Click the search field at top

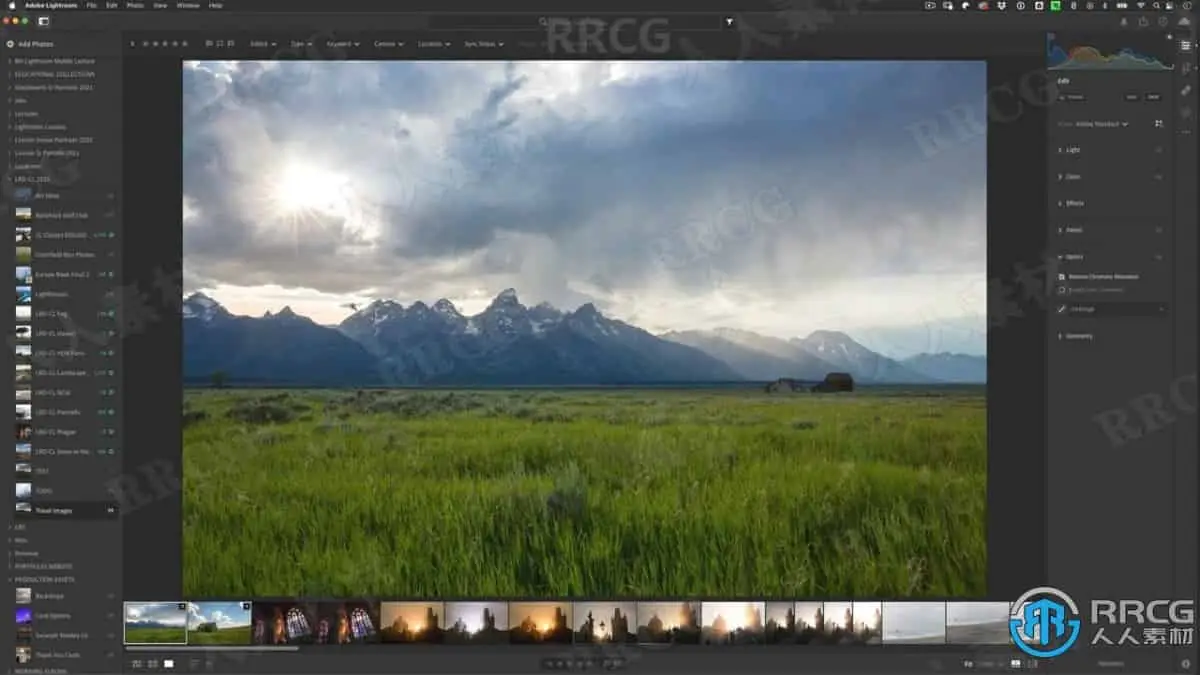(575, 21)
